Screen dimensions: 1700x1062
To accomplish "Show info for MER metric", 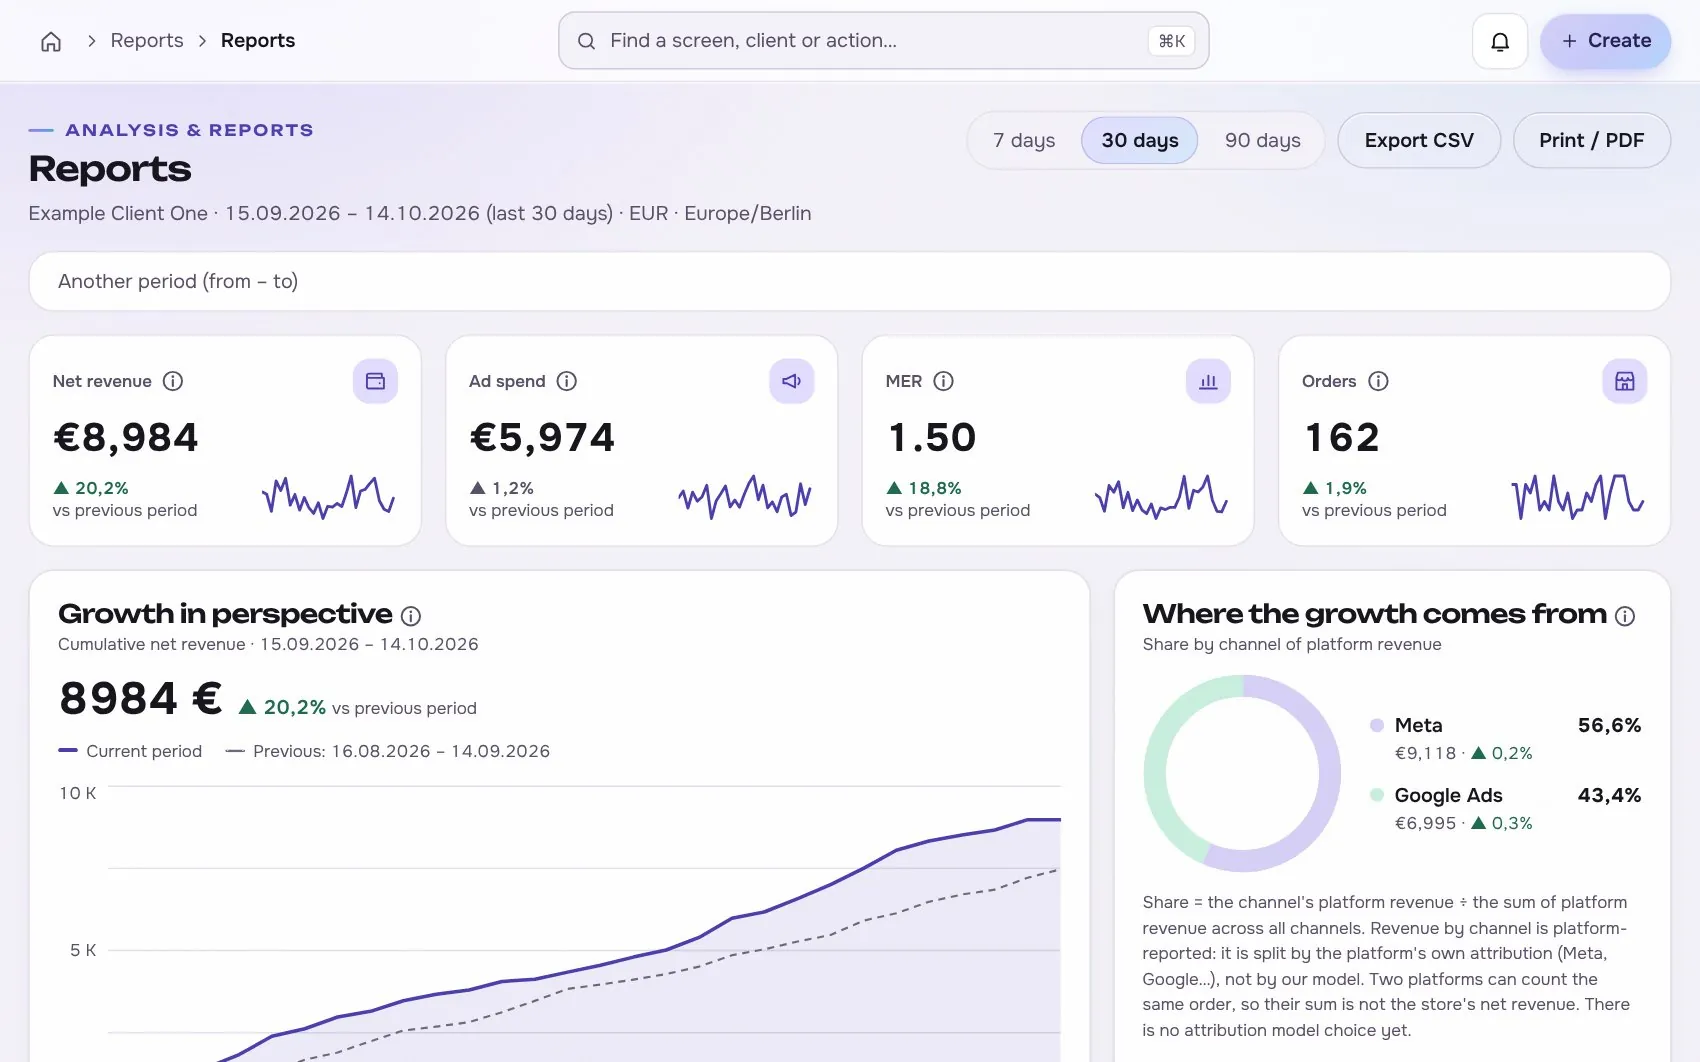I will click(943, 381).
